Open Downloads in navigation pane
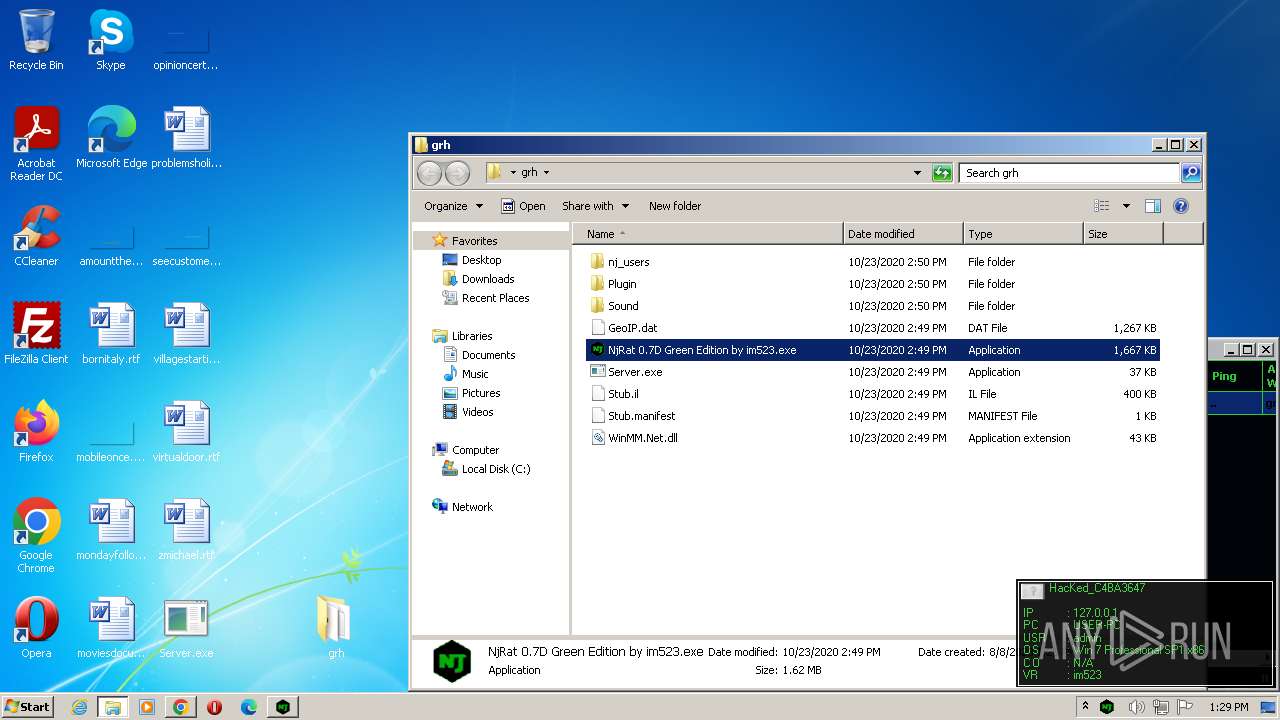1280x720 pixels. tap(478, 279)
